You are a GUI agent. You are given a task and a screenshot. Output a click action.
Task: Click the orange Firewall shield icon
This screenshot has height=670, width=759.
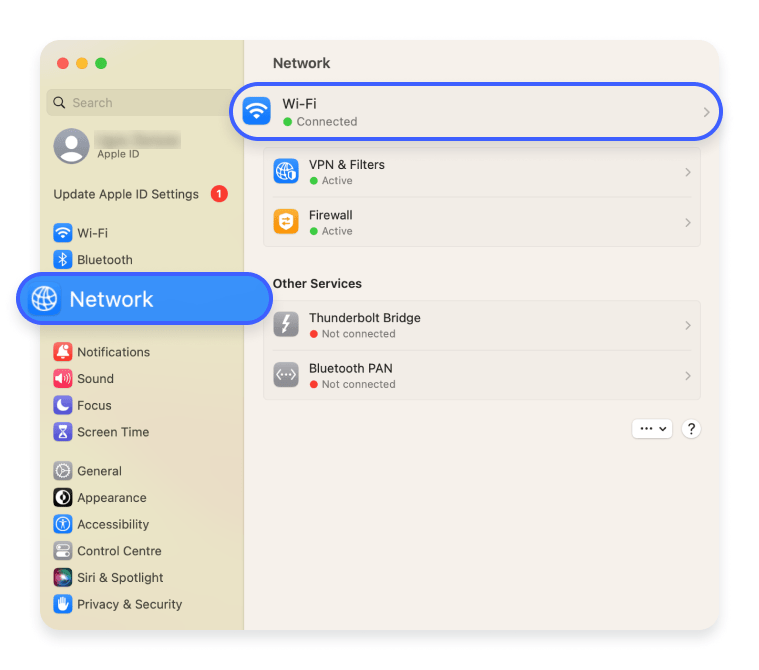pyautogui.click(x=286, y=222)
